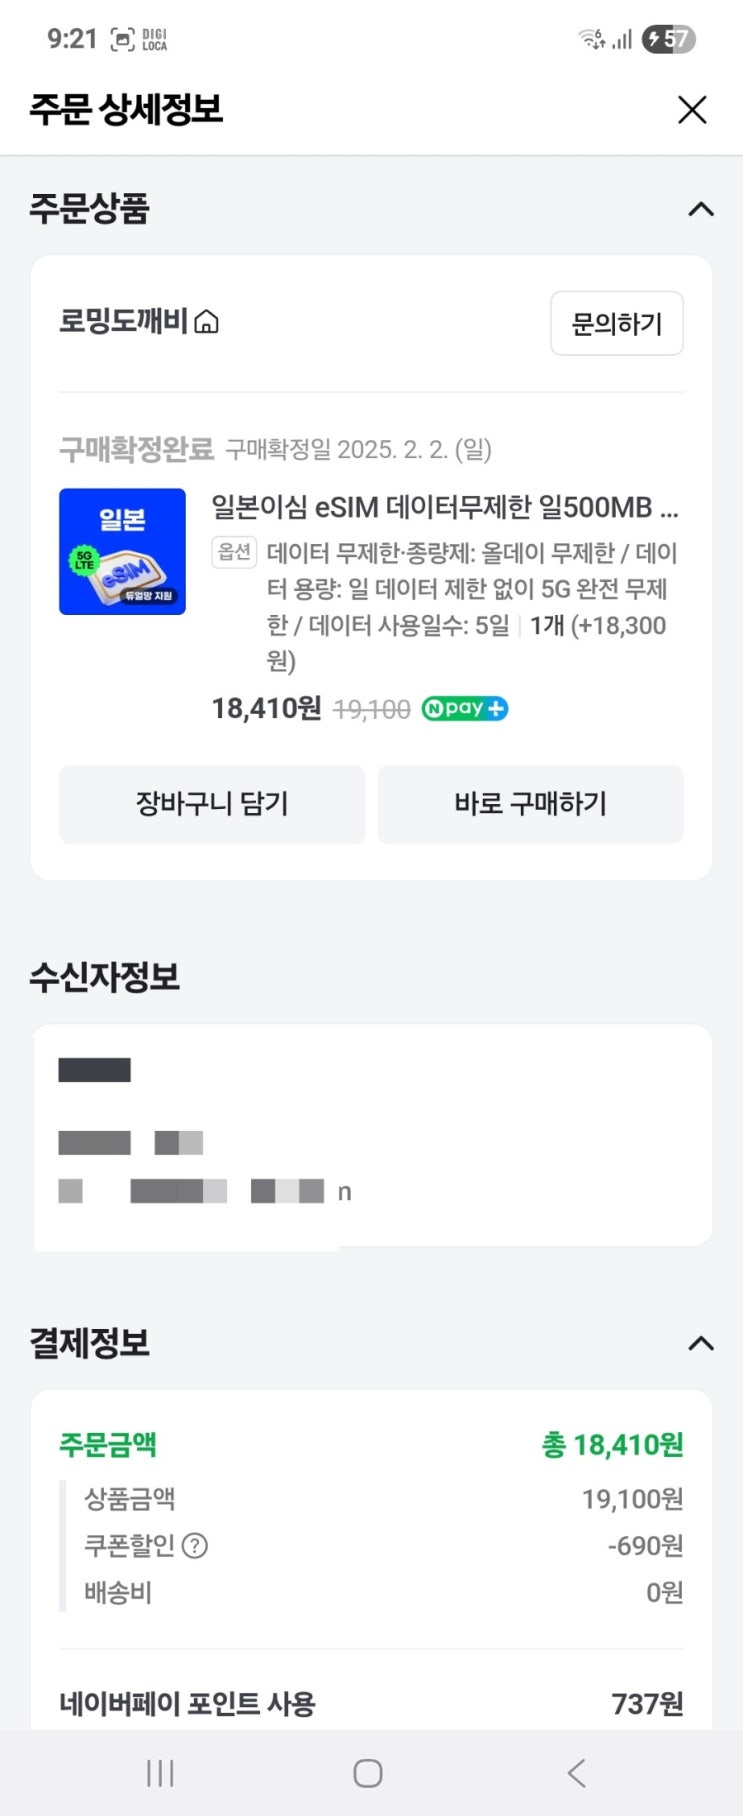Screen dimensions: 743x1816
Task: Tap the Wi-Fi status icon
Action: pyautogui.click(x=592, y=39)
